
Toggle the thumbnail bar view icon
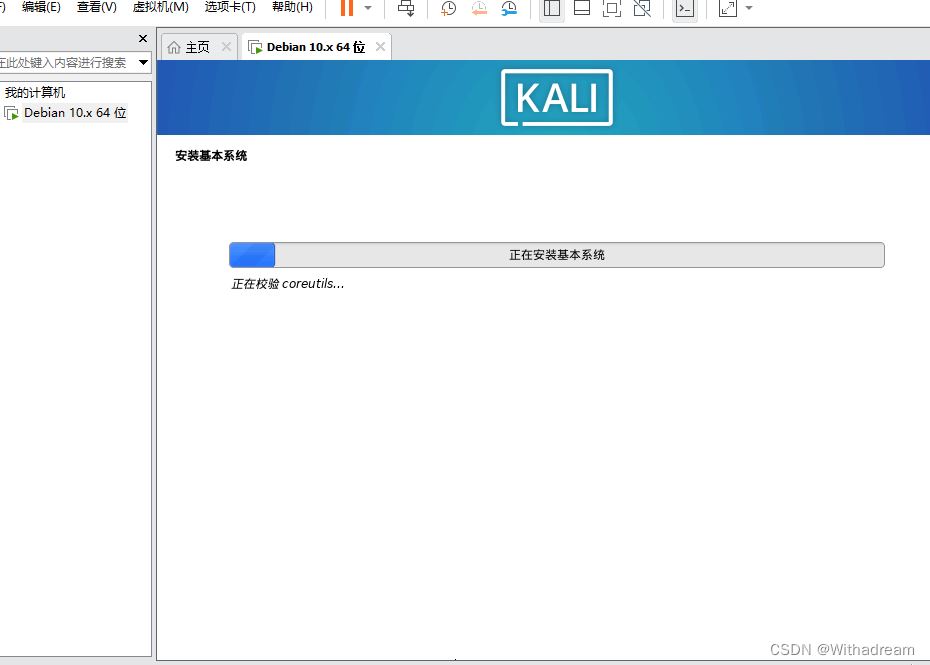point(582,8)
